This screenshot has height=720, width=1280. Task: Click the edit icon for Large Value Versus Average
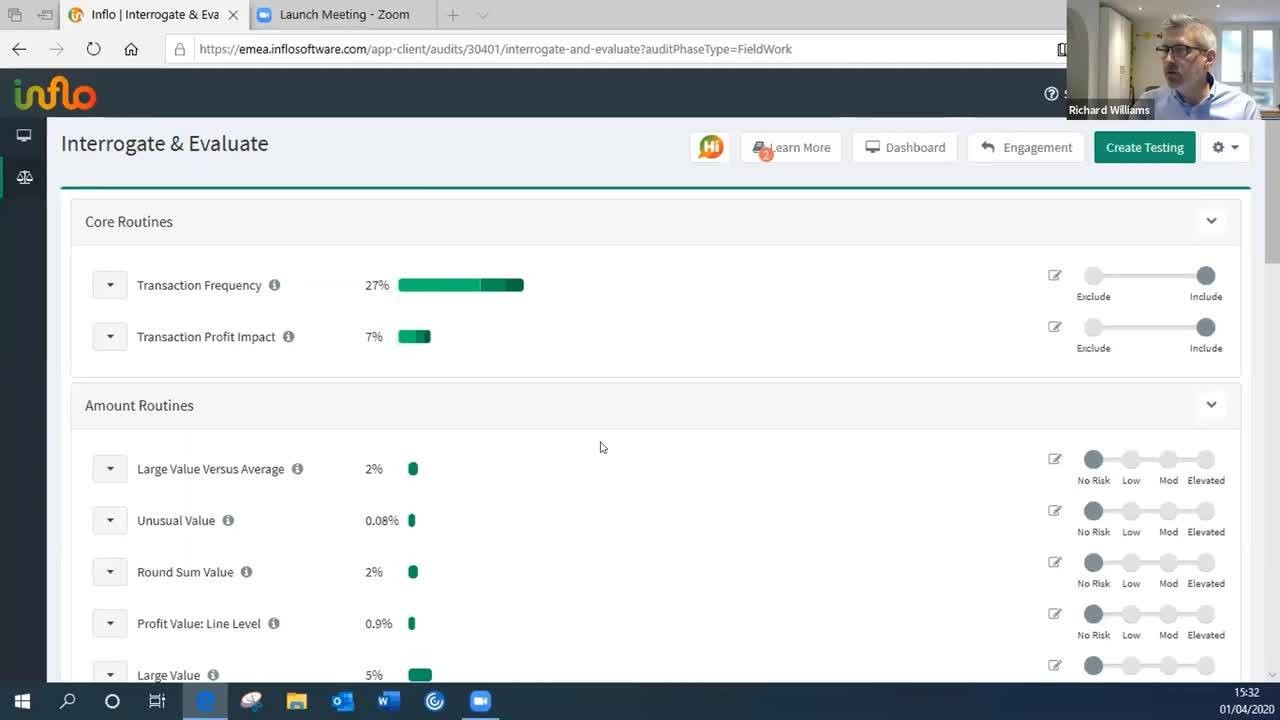click(1054, 459)
